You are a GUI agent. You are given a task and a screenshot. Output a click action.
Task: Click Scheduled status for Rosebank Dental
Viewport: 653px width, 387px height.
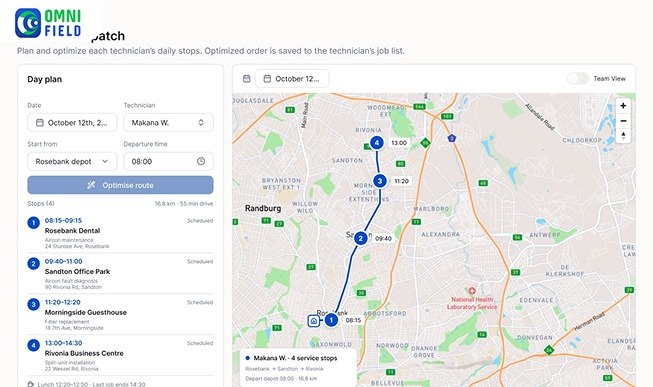click(200, 221)
